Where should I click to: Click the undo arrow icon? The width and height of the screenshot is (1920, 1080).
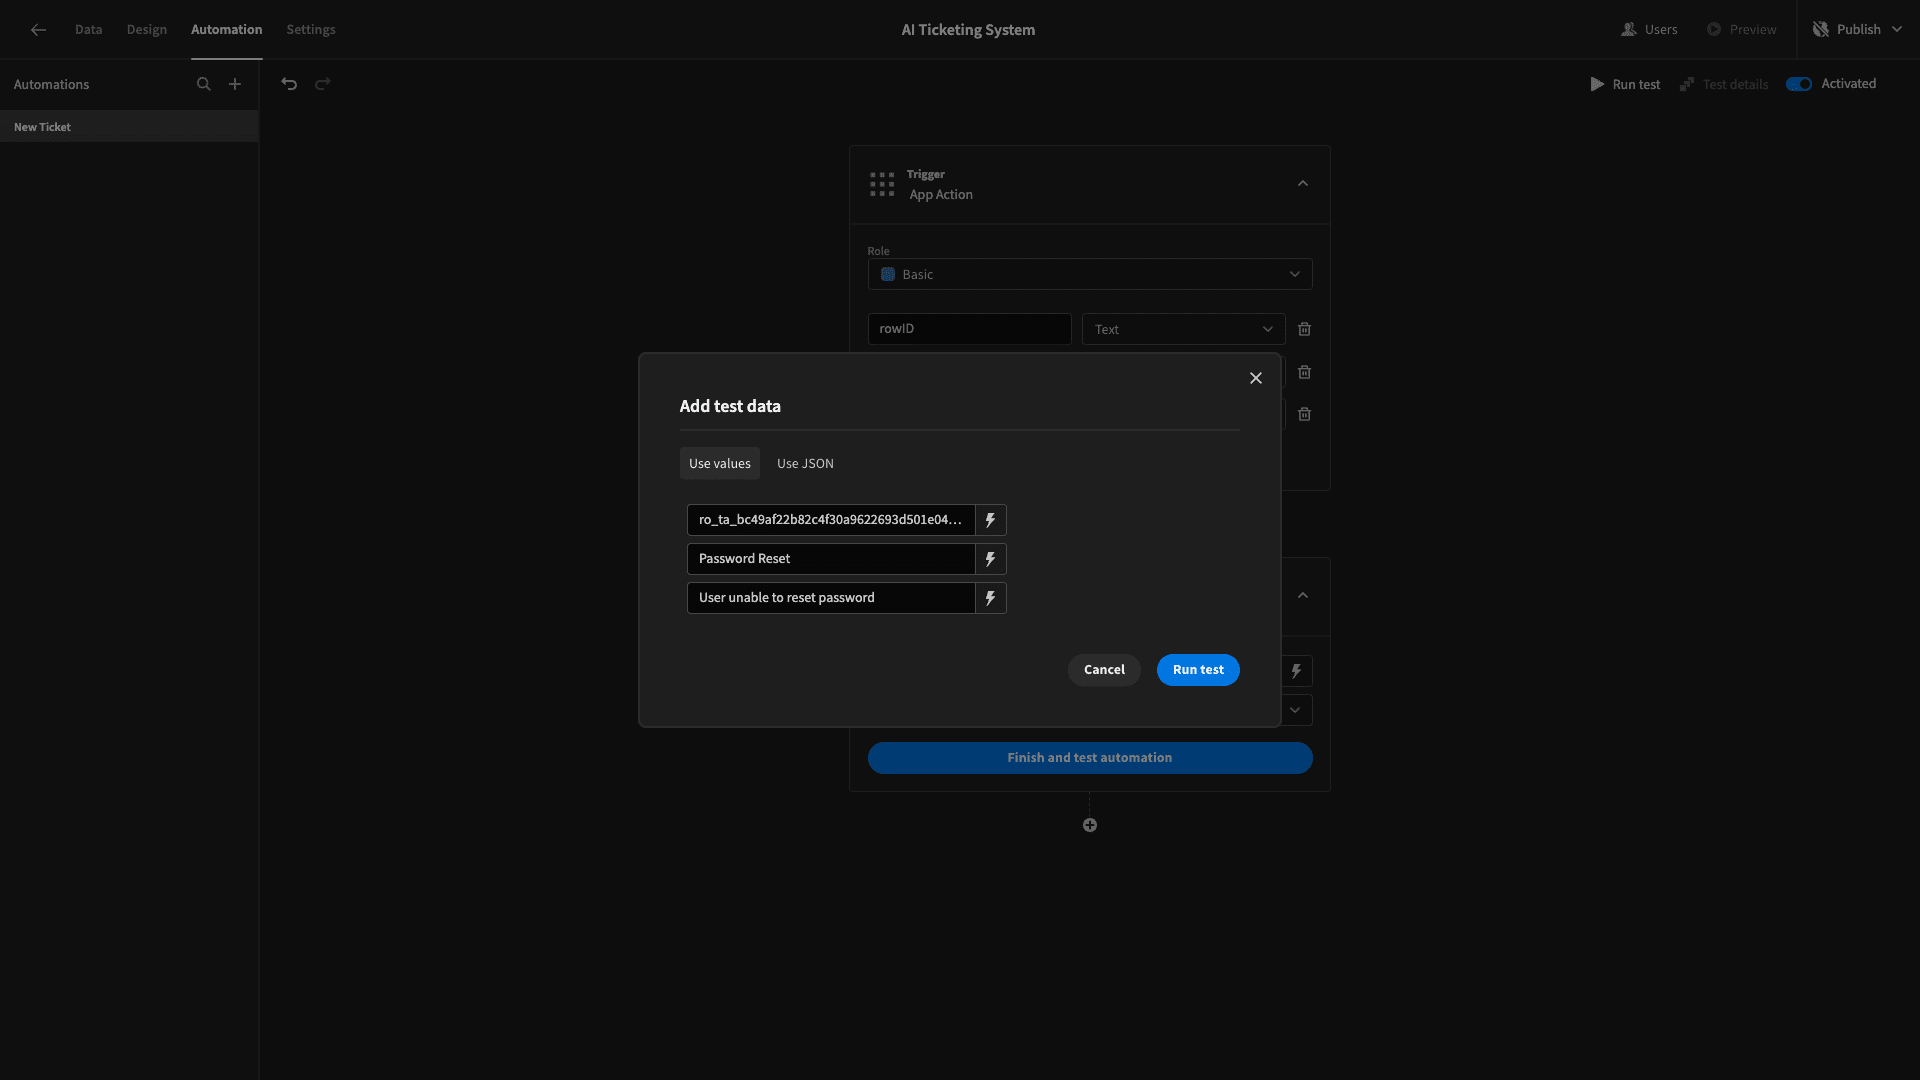pos(289,84)
